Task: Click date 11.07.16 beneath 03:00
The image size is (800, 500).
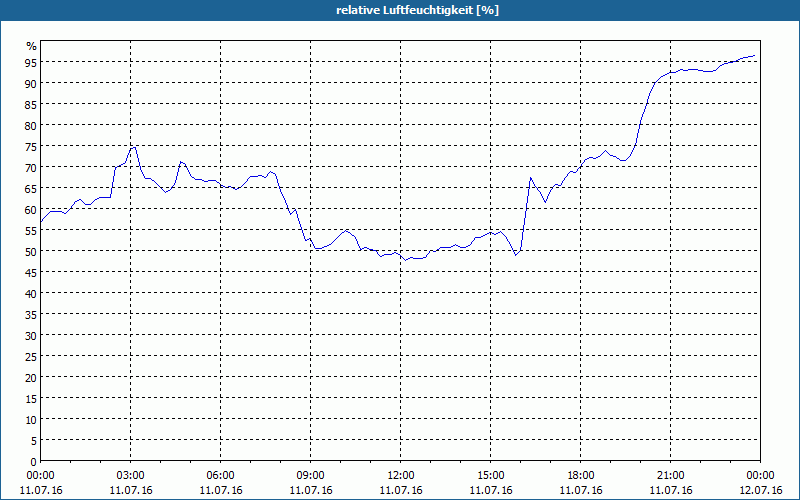Action: coord(131,490)
